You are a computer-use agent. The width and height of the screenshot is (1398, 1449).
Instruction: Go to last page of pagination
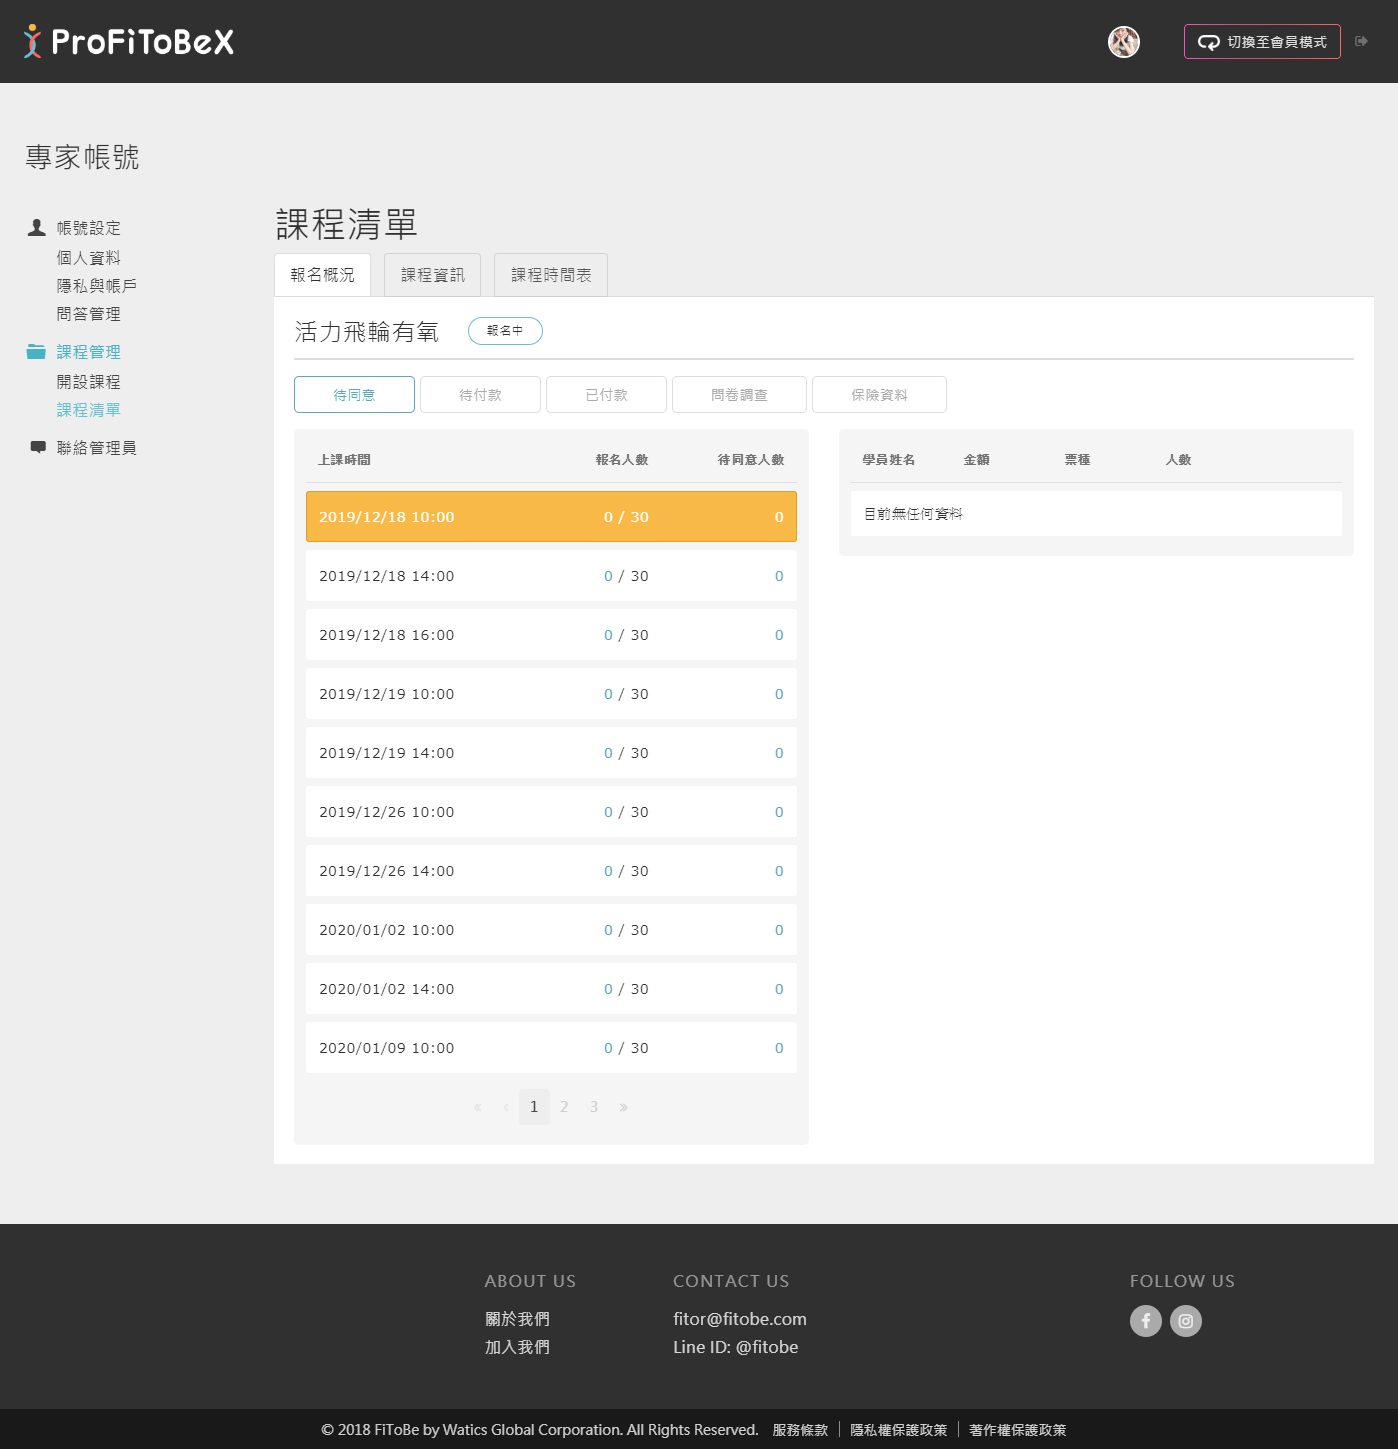(623, 1107)
